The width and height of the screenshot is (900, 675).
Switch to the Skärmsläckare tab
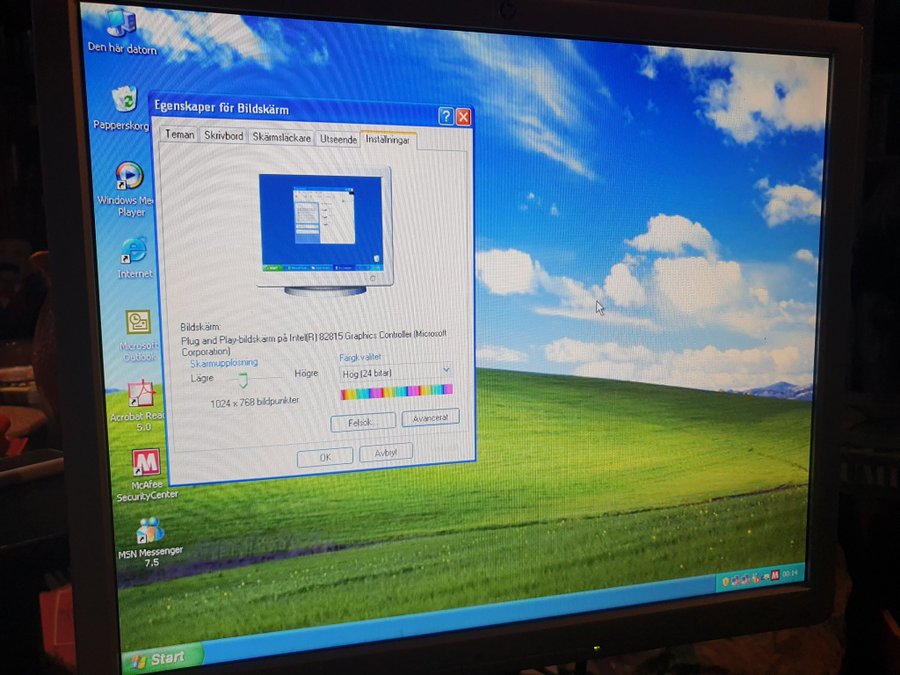point(281,138)
